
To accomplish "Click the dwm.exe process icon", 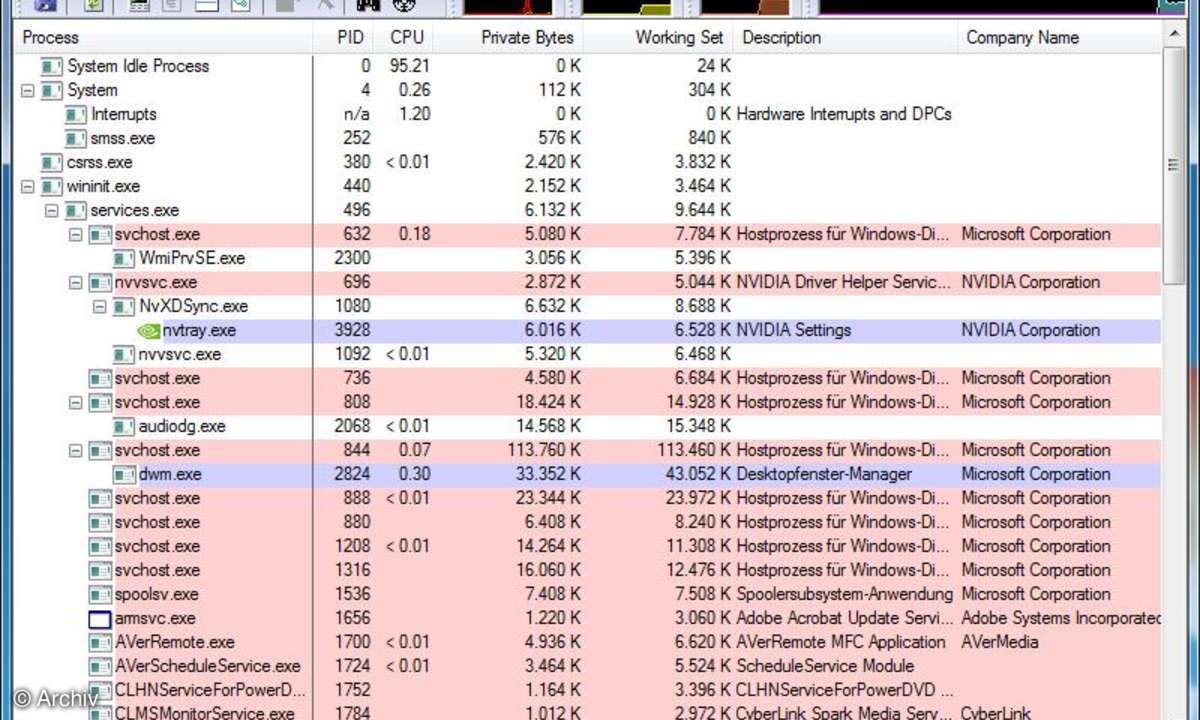I will [x=124, y=474].
